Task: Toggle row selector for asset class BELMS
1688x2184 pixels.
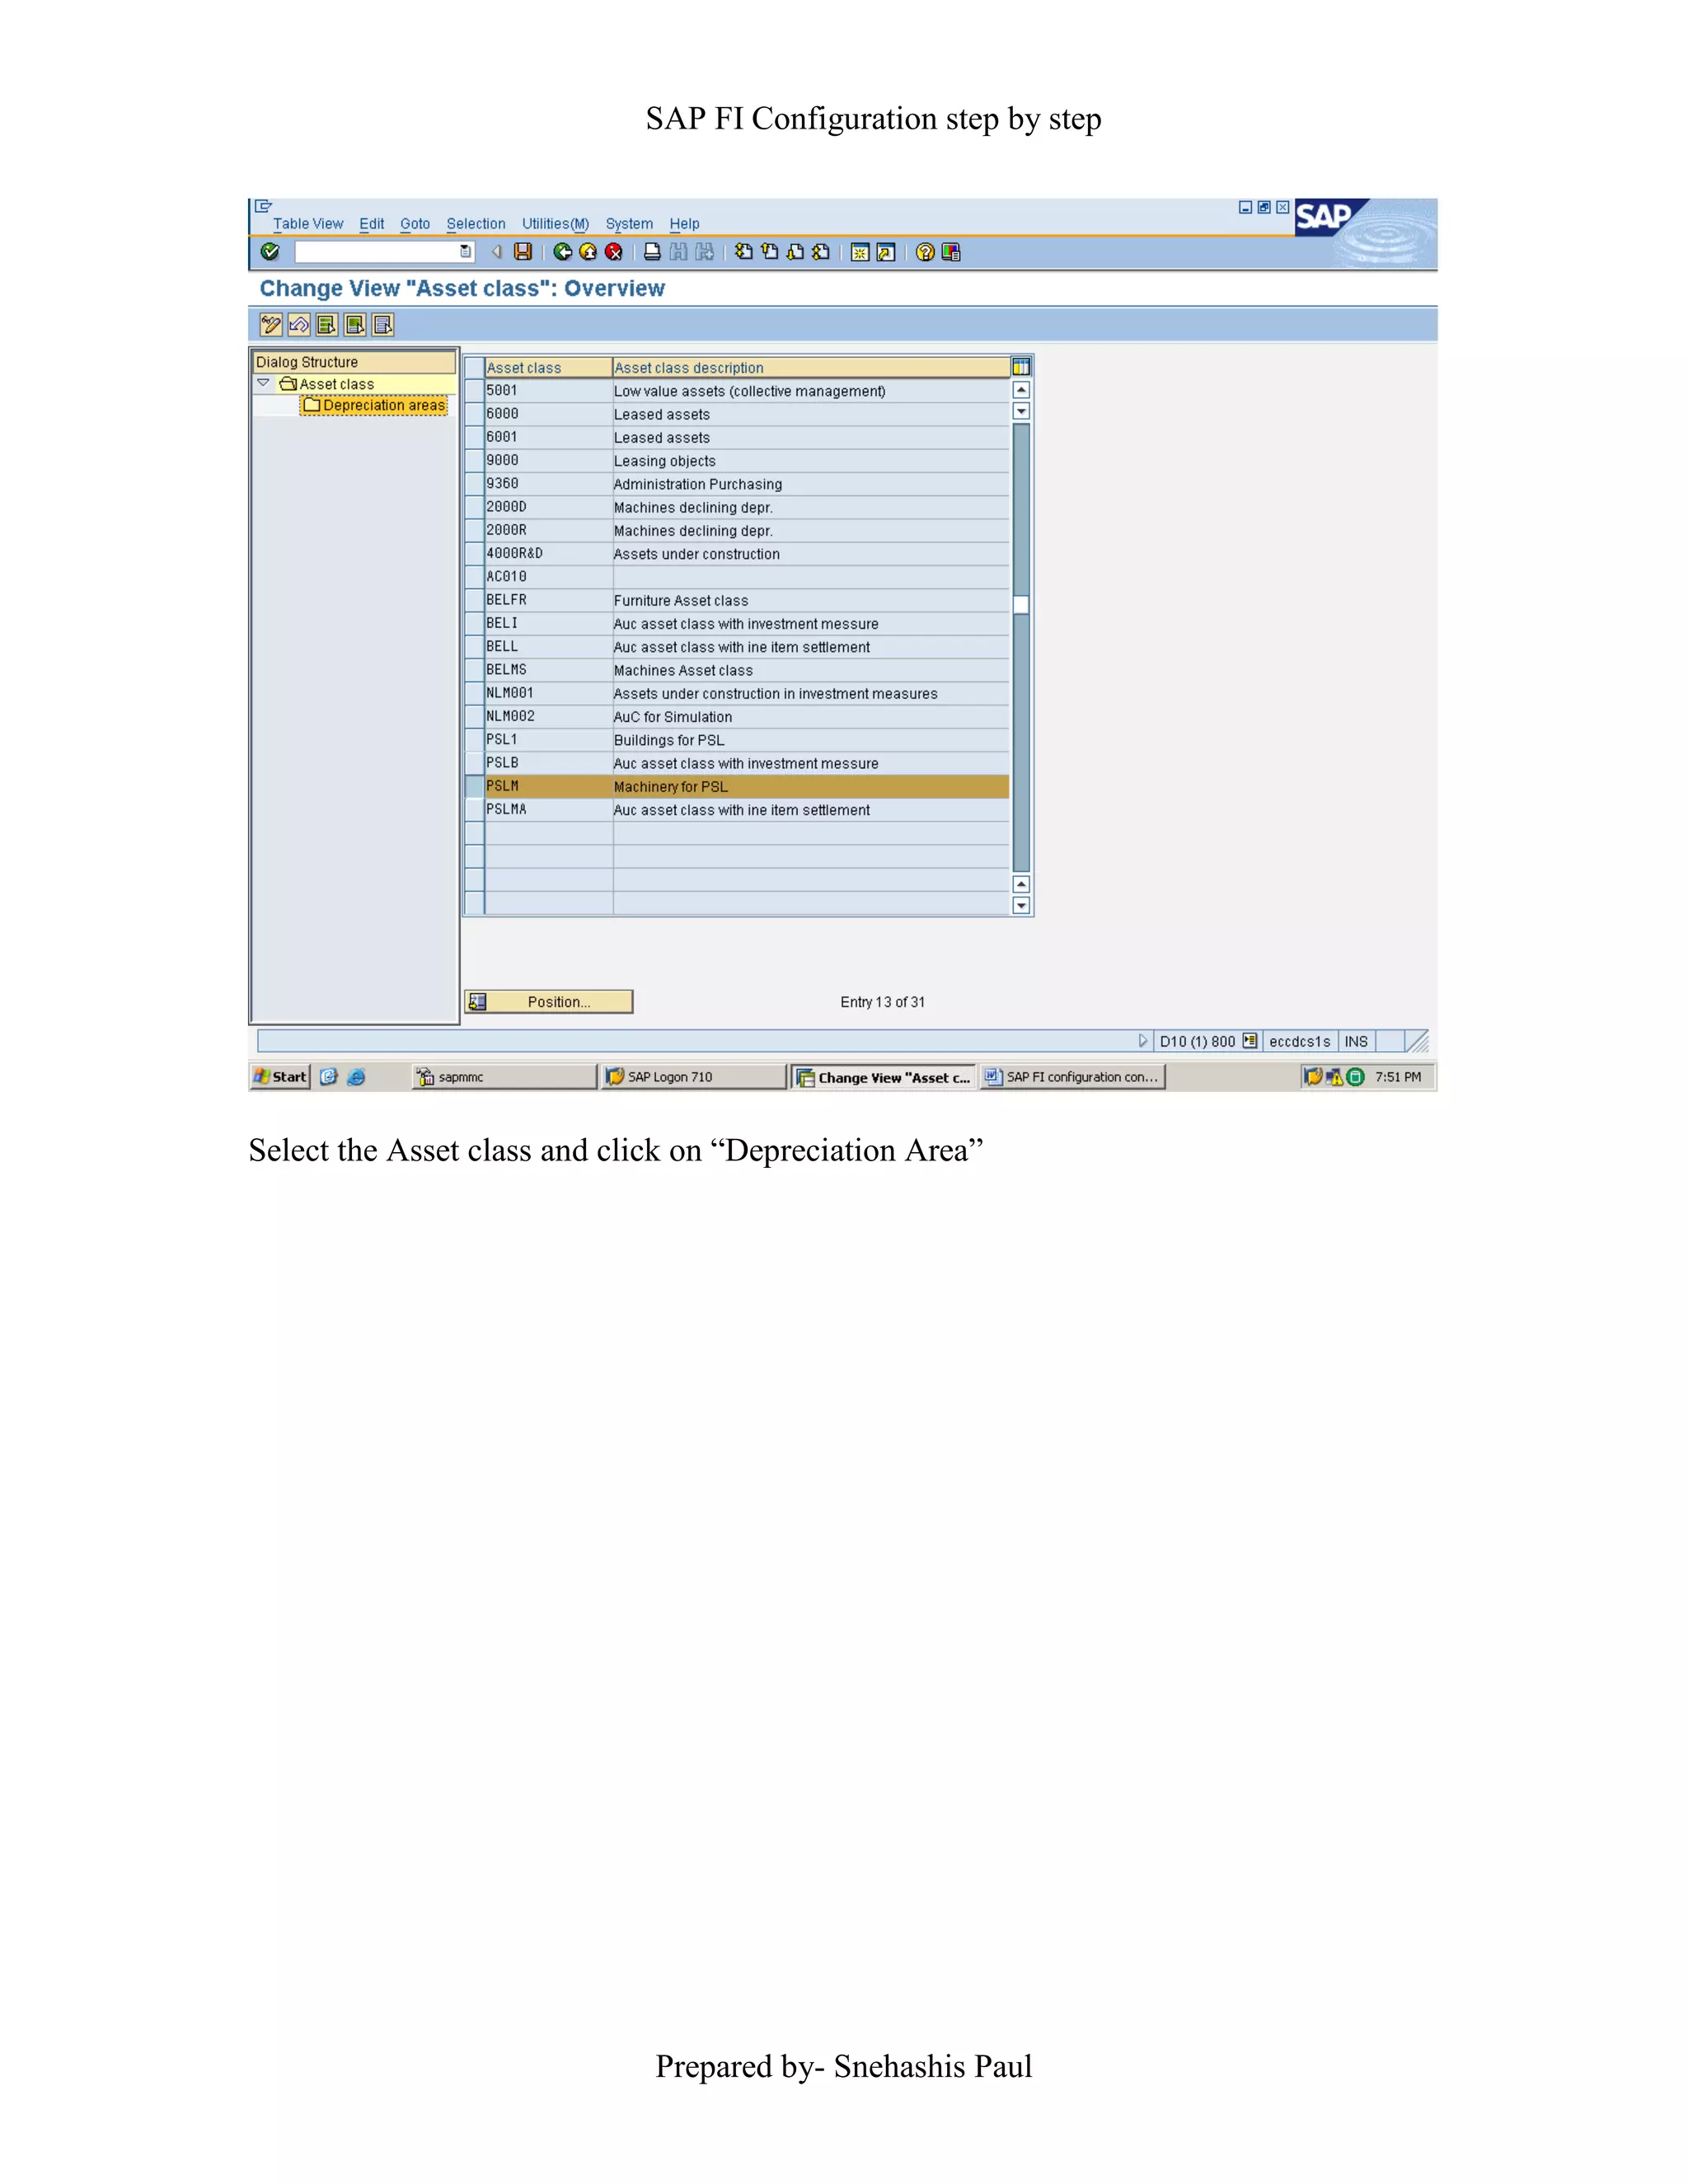Action: click(x=475, y=670)
